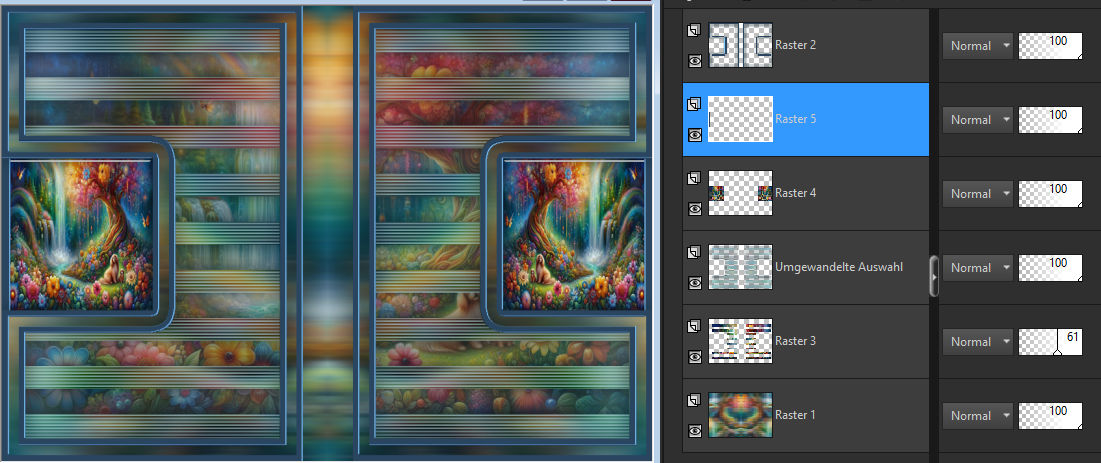
Task: Hide the Raster 1 layer
Action: click(x=695, y=431)
